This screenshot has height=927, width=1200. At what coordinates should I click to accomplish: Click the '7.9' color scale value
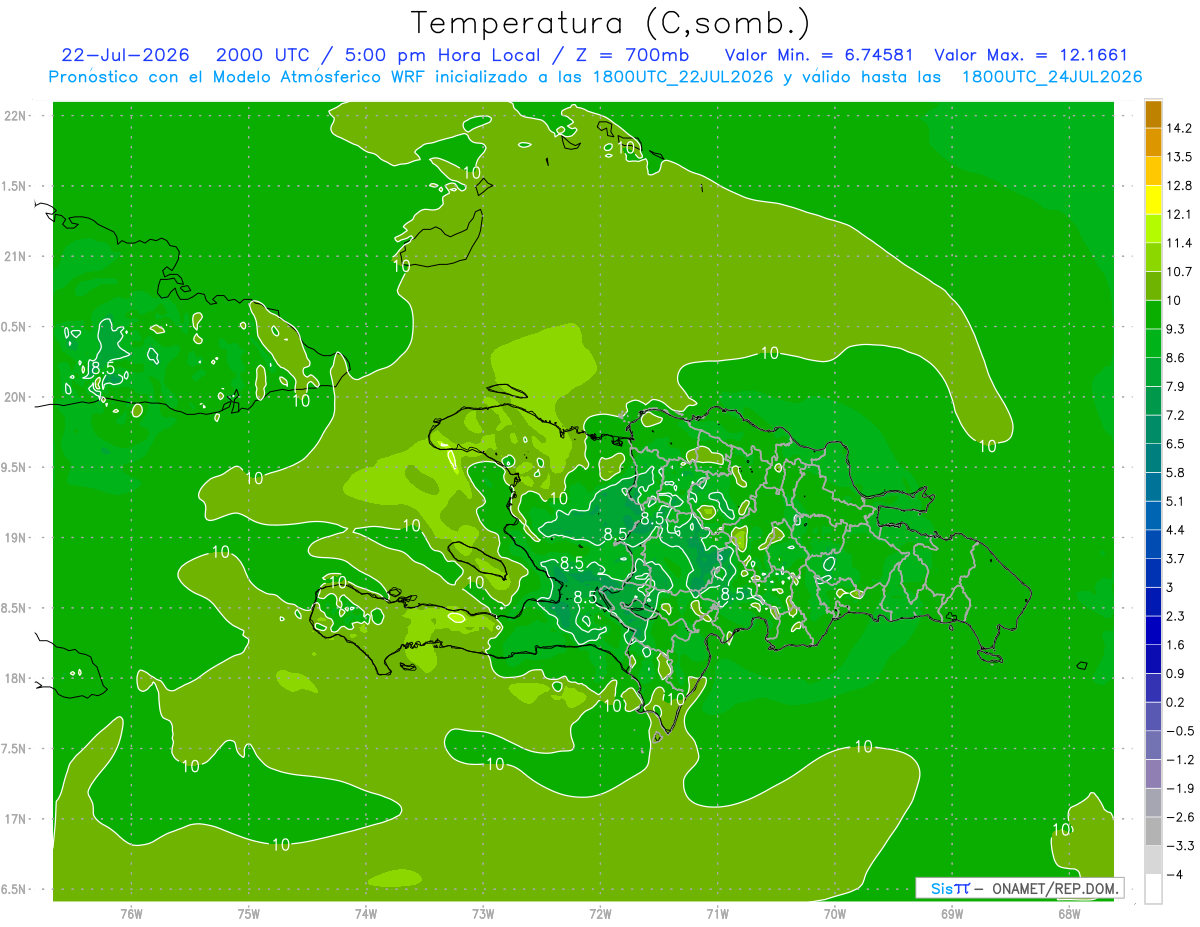pos(1174,387)
